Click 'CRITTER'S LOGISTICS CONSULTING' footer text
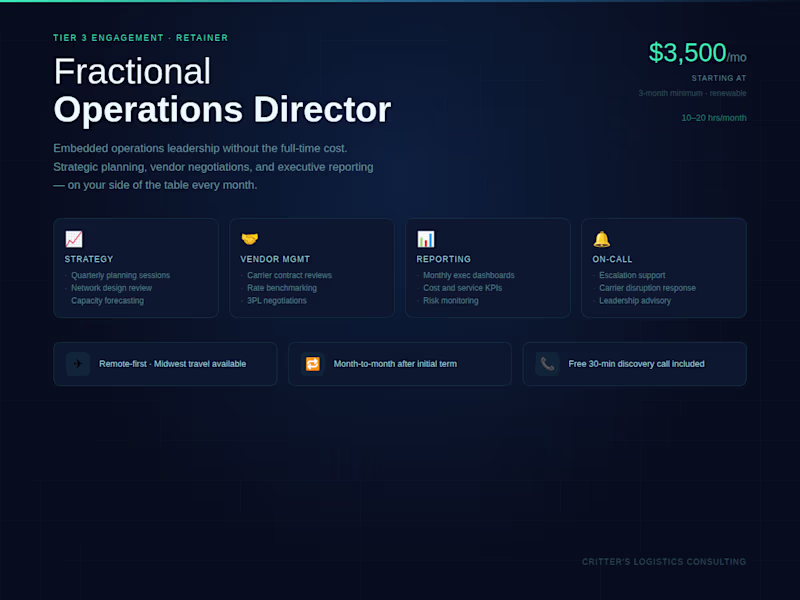The width and height of the screenshot is (800, 600). [x=664, y=562]
